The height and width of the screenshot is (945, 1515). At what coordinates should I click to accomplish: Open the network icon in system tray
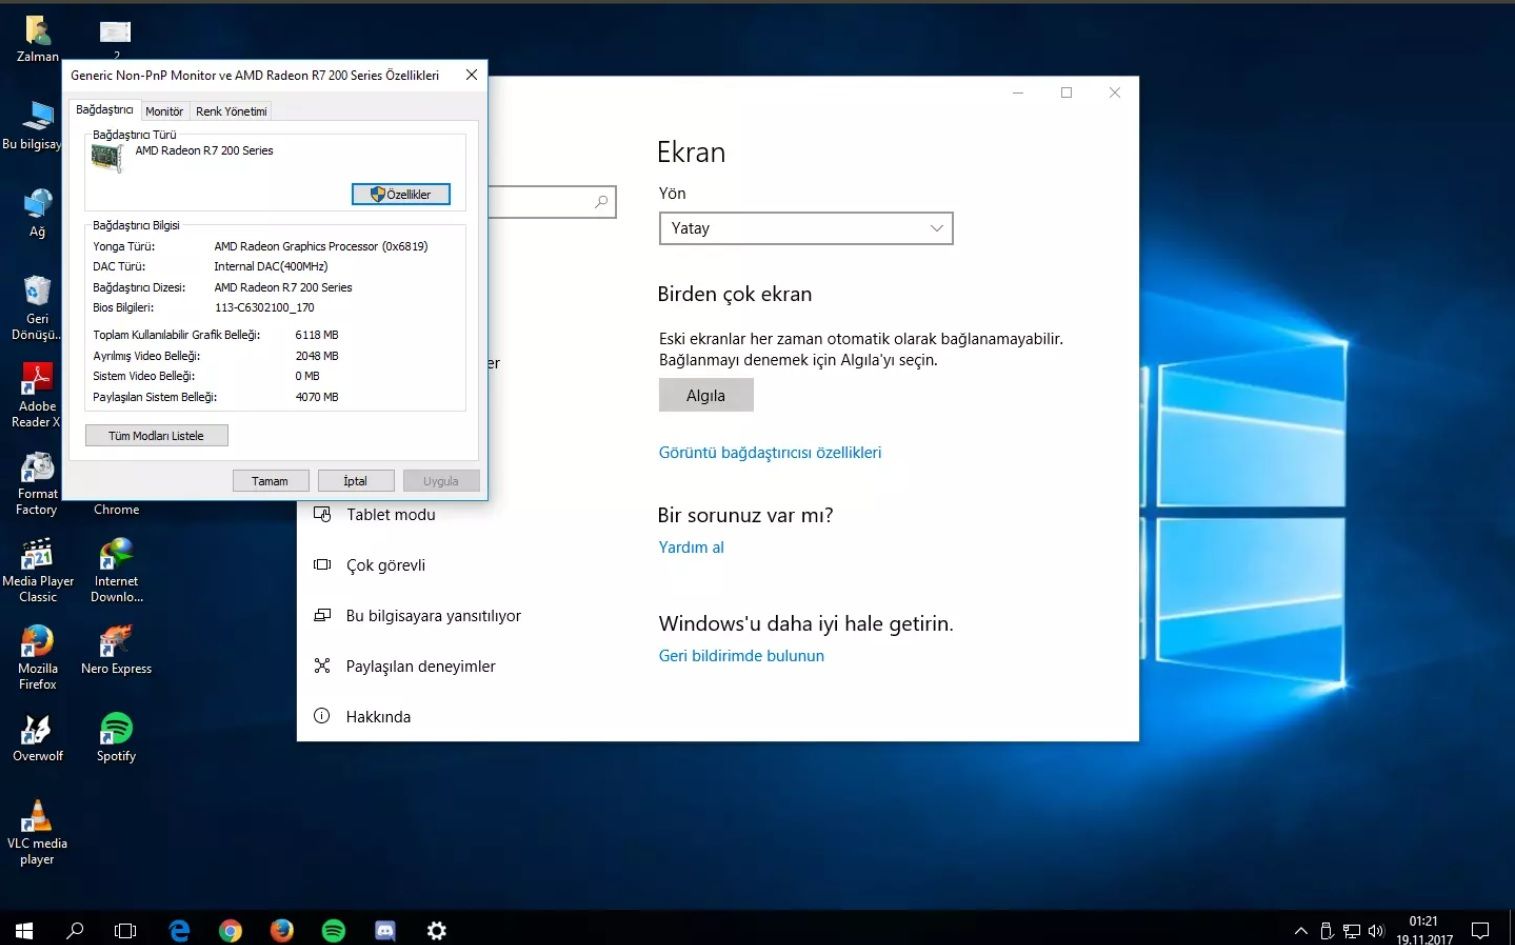(x=1352, y=930)
